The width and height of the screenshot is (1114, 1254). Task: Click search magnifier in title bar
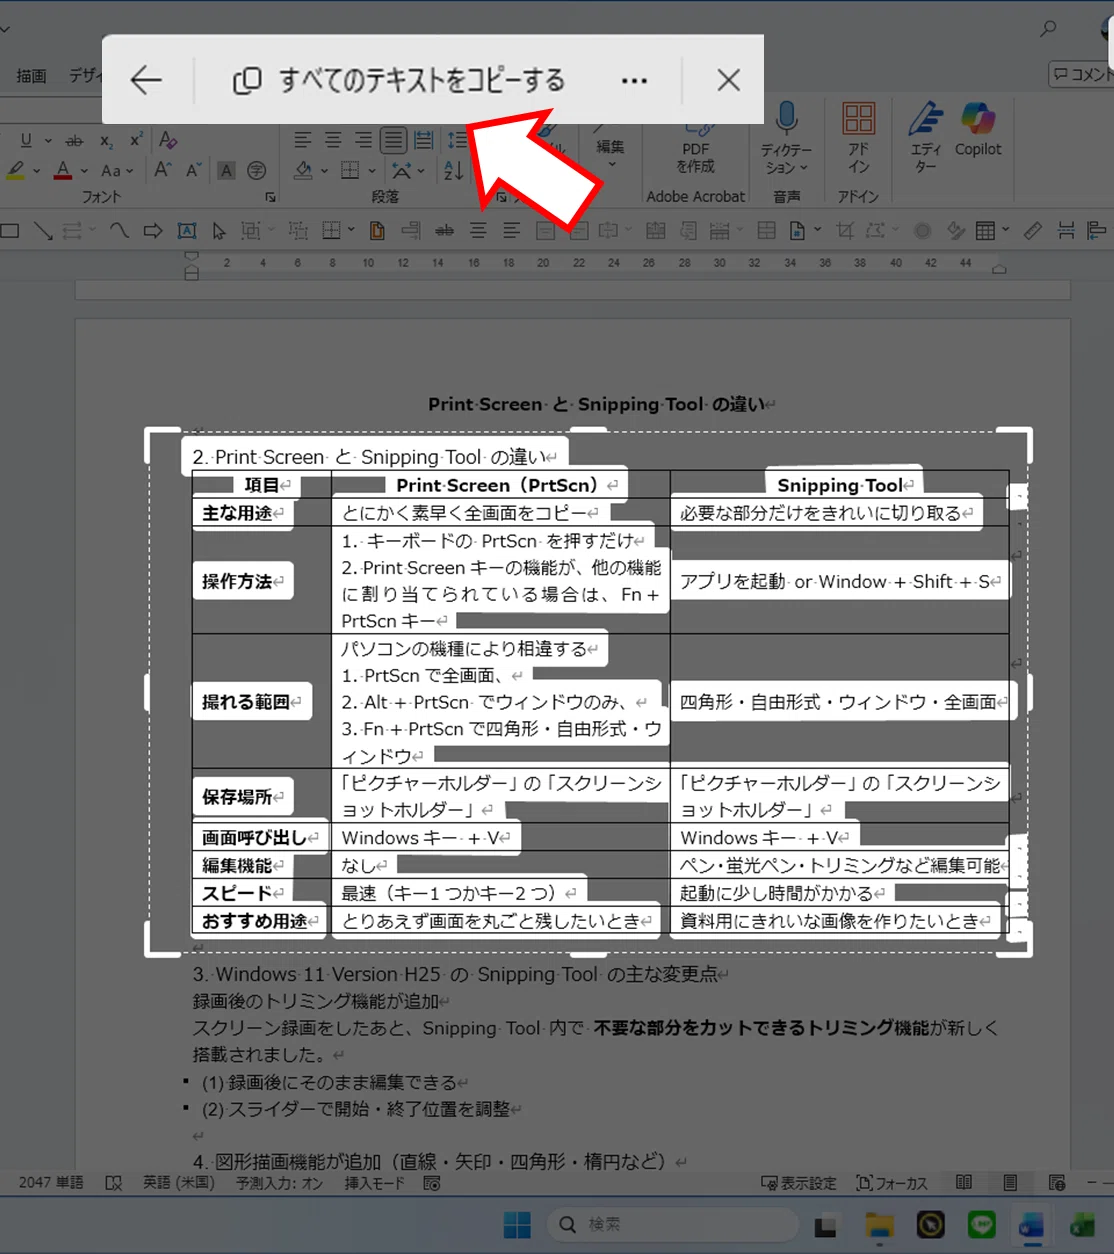pos(1047,29)
